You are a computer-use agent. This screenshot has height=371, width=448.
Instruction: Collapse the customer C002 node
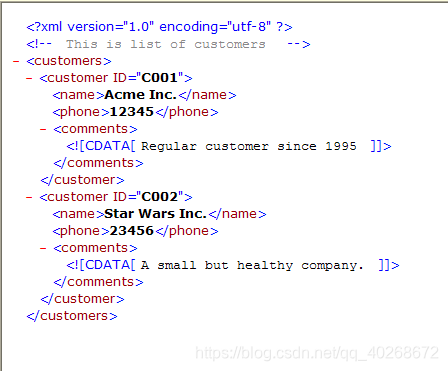[x=29, y=197]
